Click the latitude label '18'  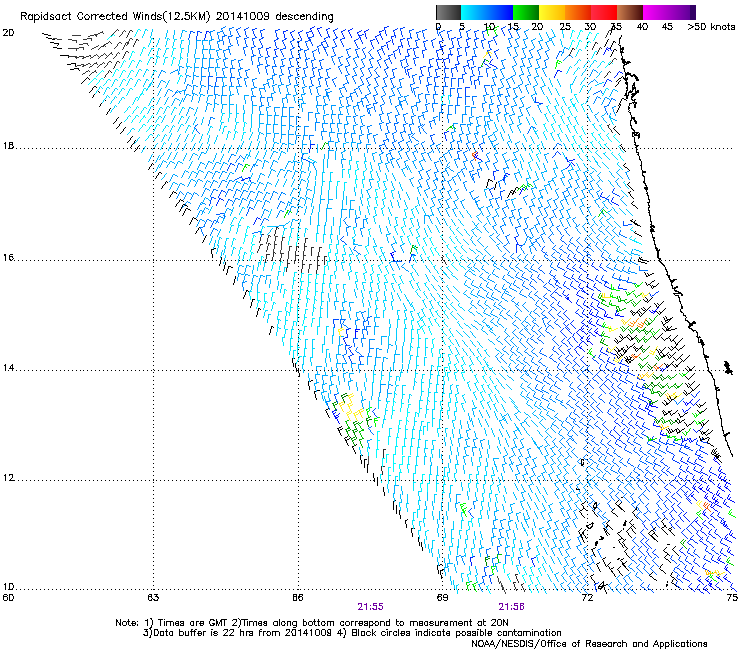[x=8, y=146]
